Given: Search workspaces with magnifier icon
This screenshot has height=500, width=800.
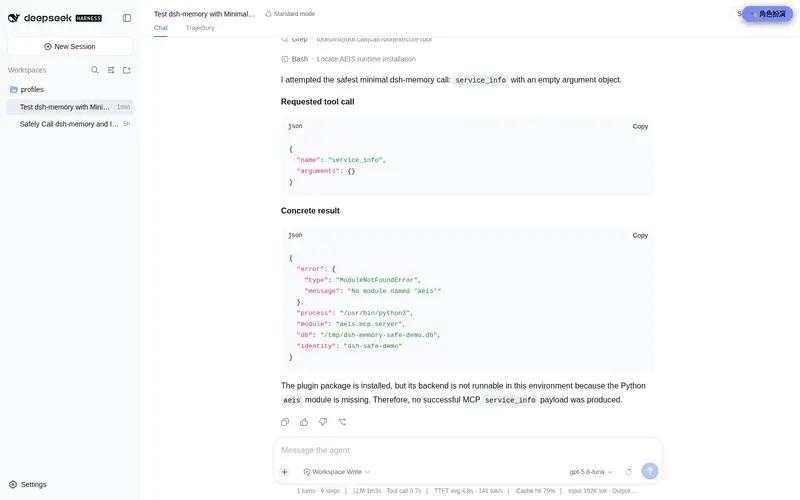Looking at the screenshot, I should (x=95, y=70).
